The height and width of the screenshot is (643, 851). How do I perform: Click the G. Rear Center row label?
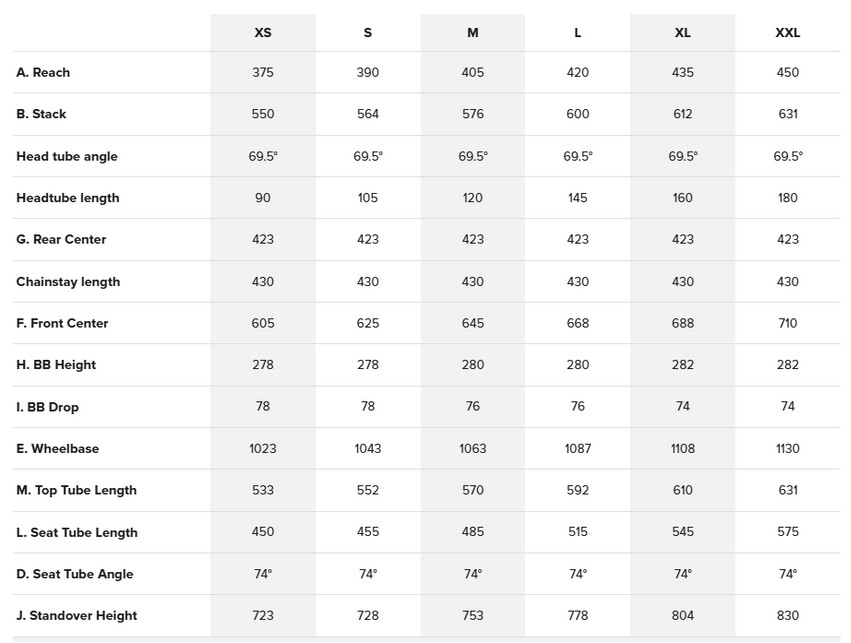(61, 240)
